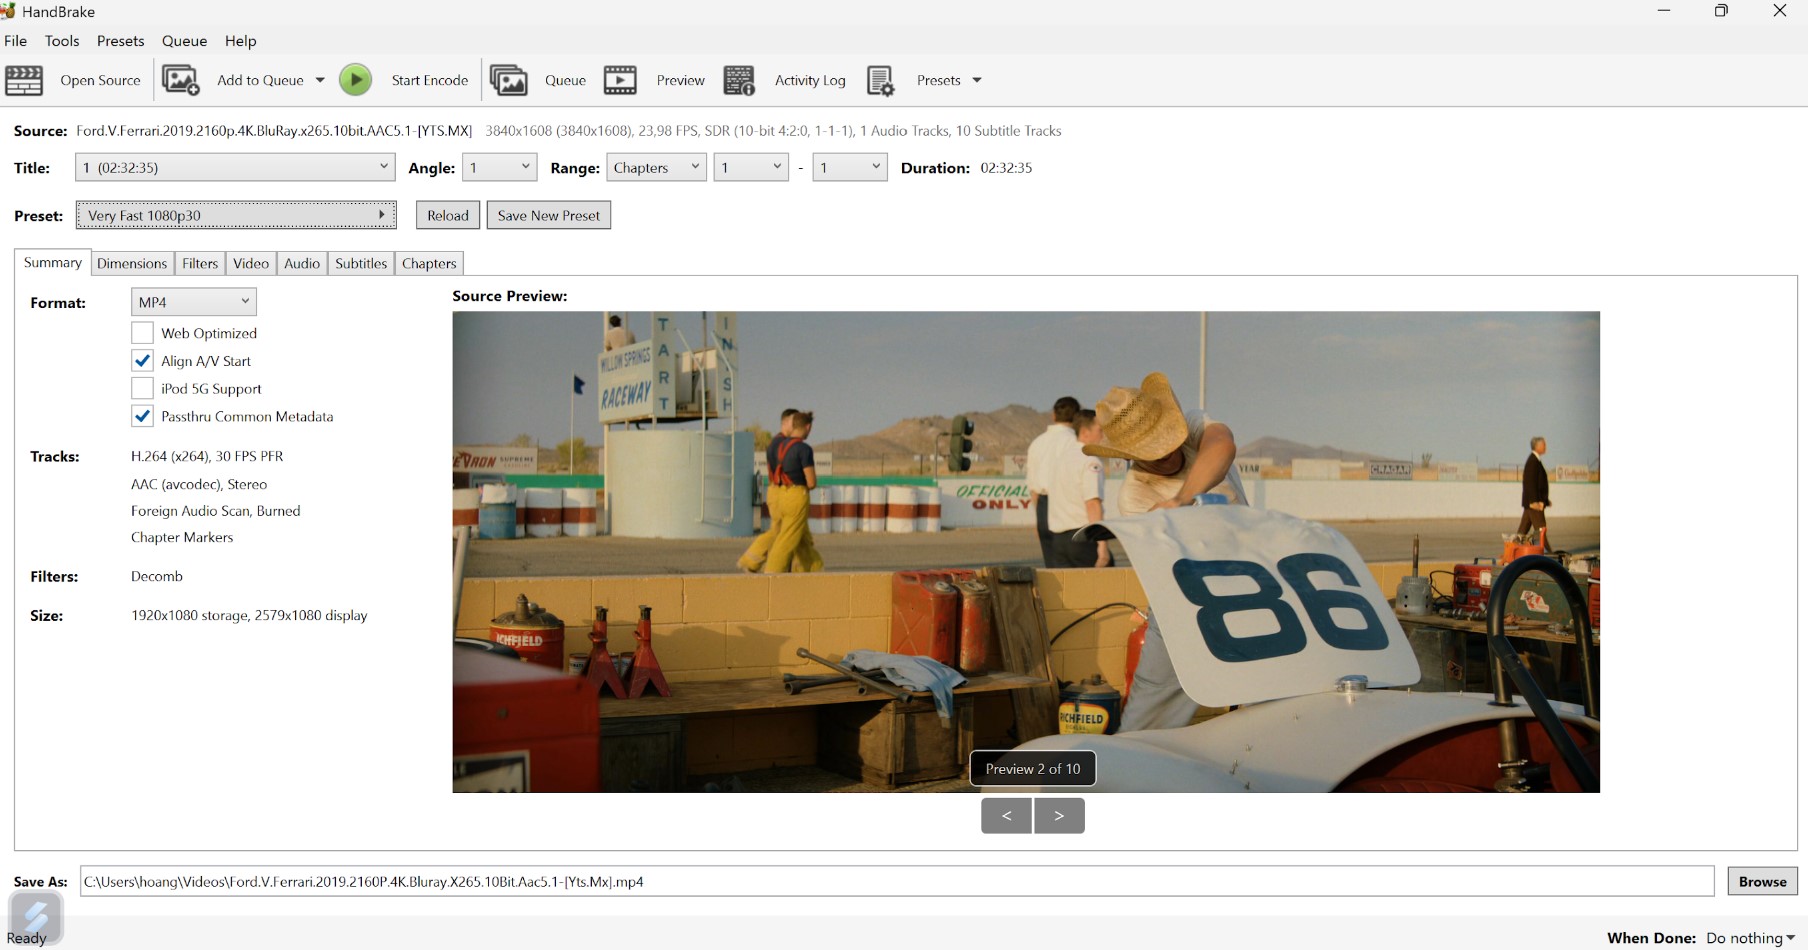Click the Open Source film icon
This screenshot has width=1808, height=950.
[24, 80]
